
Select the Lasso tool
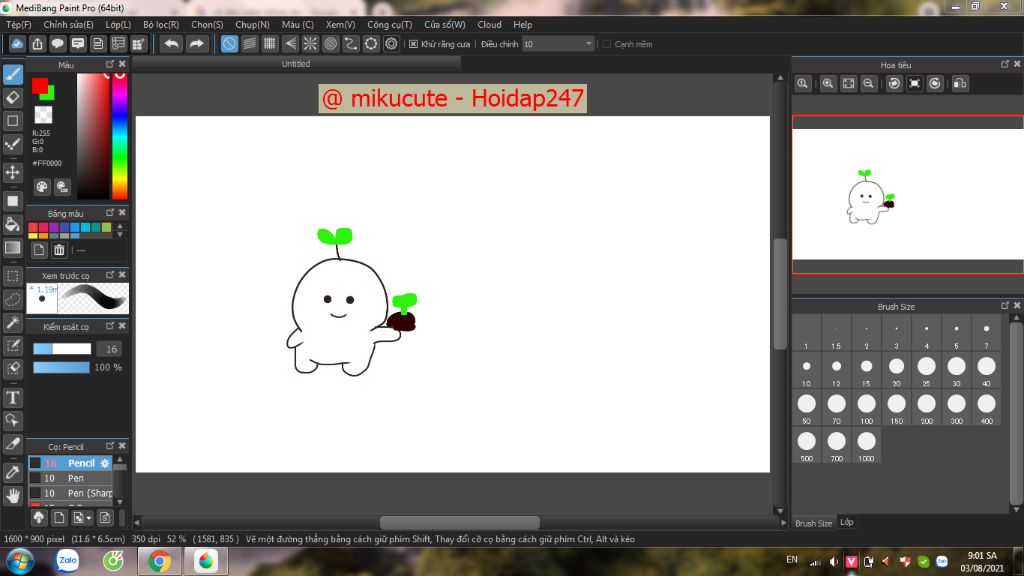tap(13, 299)
